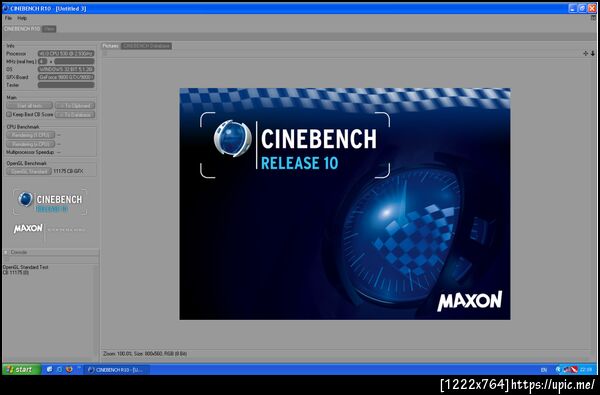The height and width of the screenshot is (395, 600).
Task: Click the To Database button
Action: (75, 114)
